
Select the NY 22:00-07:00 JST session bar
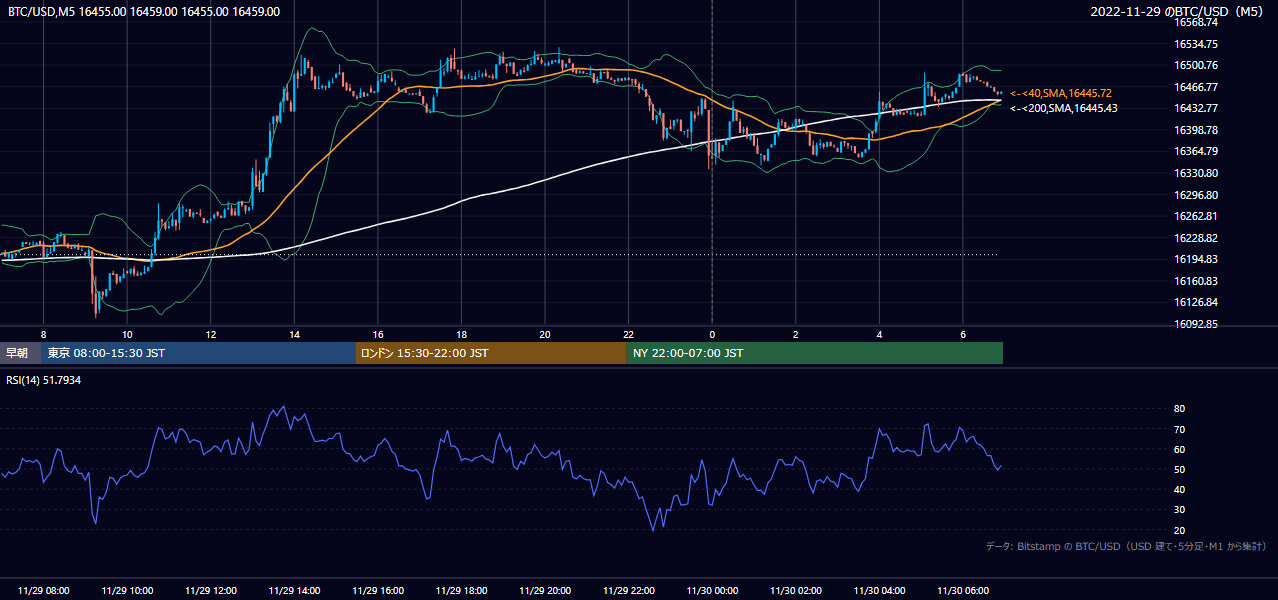point(815,353)
